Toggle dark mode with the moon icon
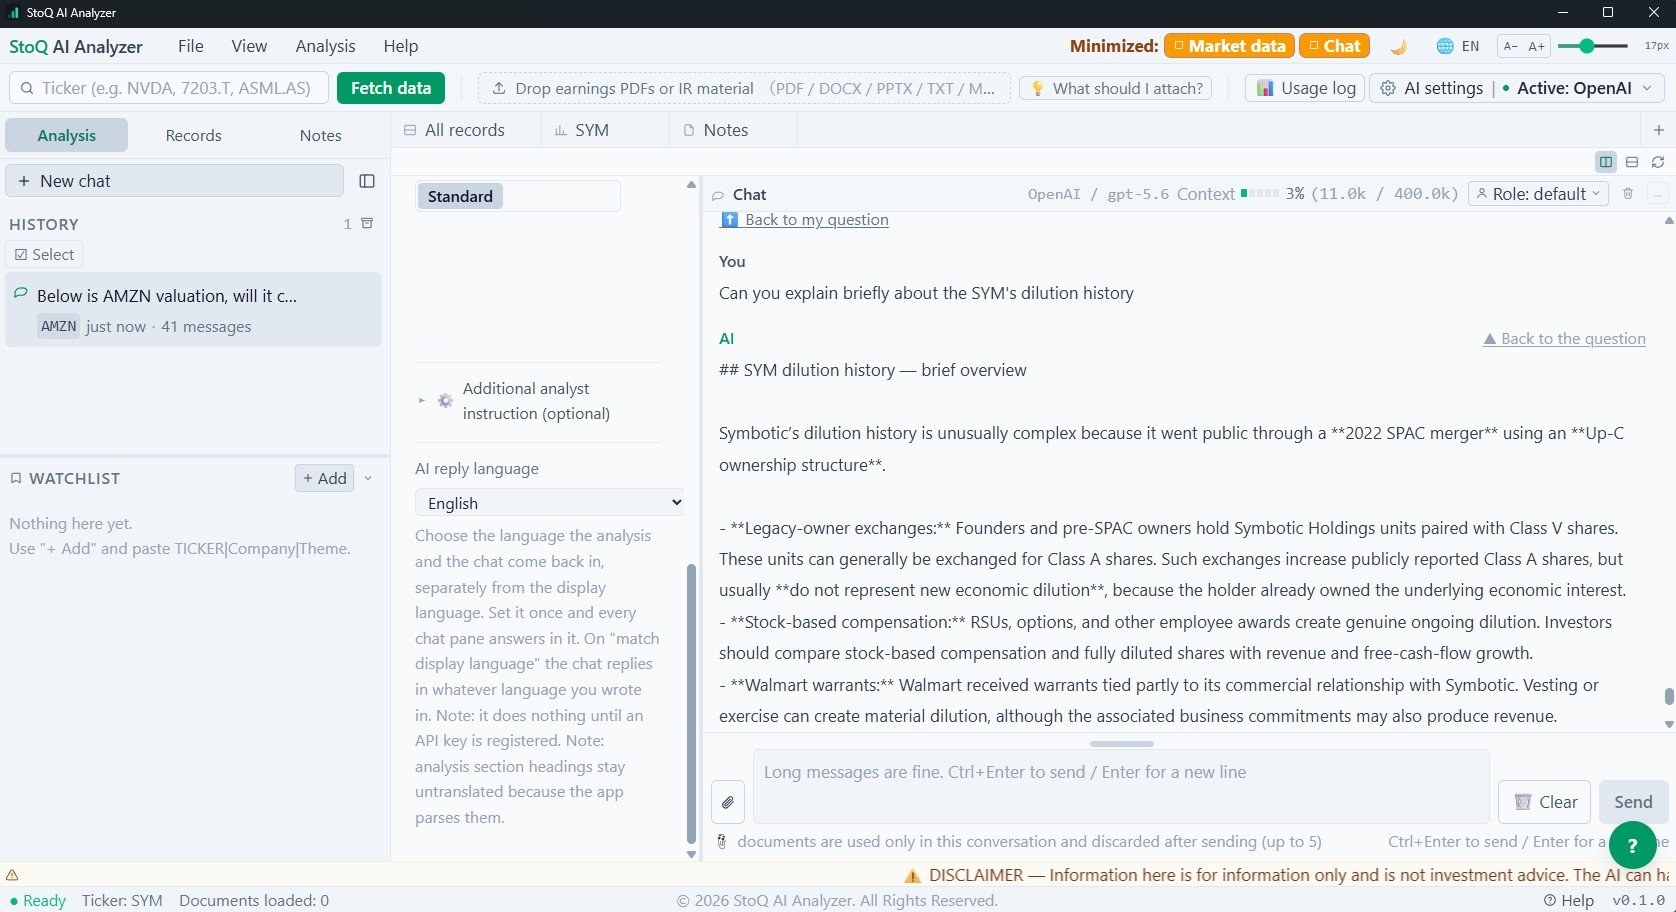The width and height of the screenshot is (1676, 912). [x=1399, y=46]
